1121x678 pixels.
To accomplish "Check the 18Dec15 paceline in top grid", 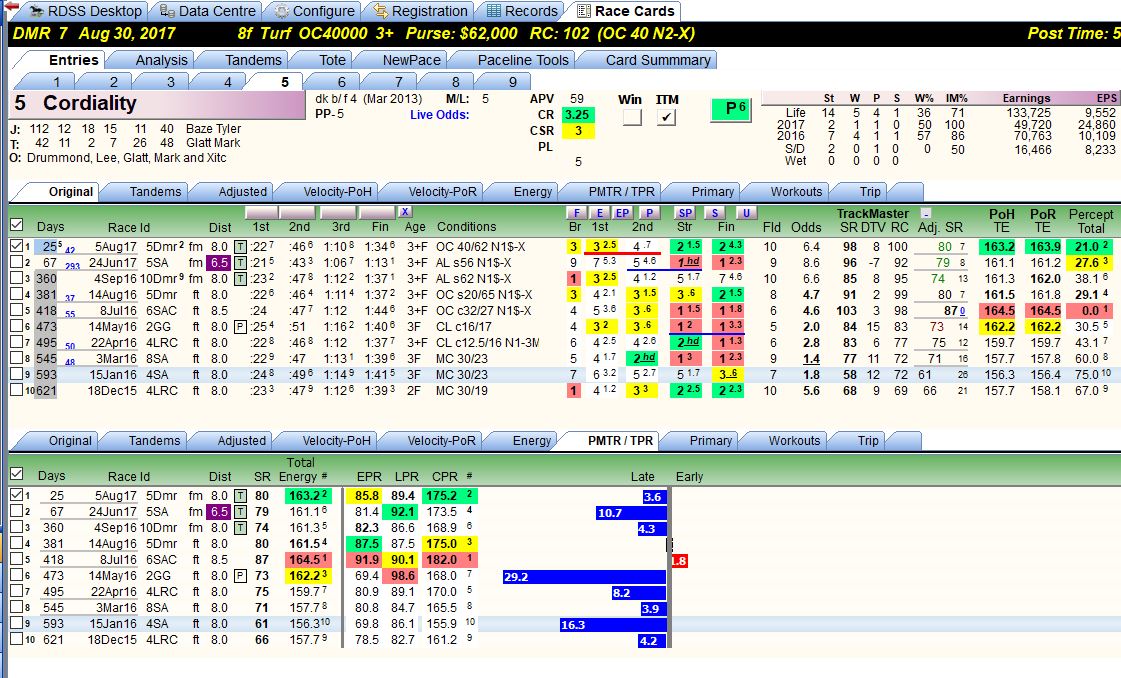I will pos(16,390).
